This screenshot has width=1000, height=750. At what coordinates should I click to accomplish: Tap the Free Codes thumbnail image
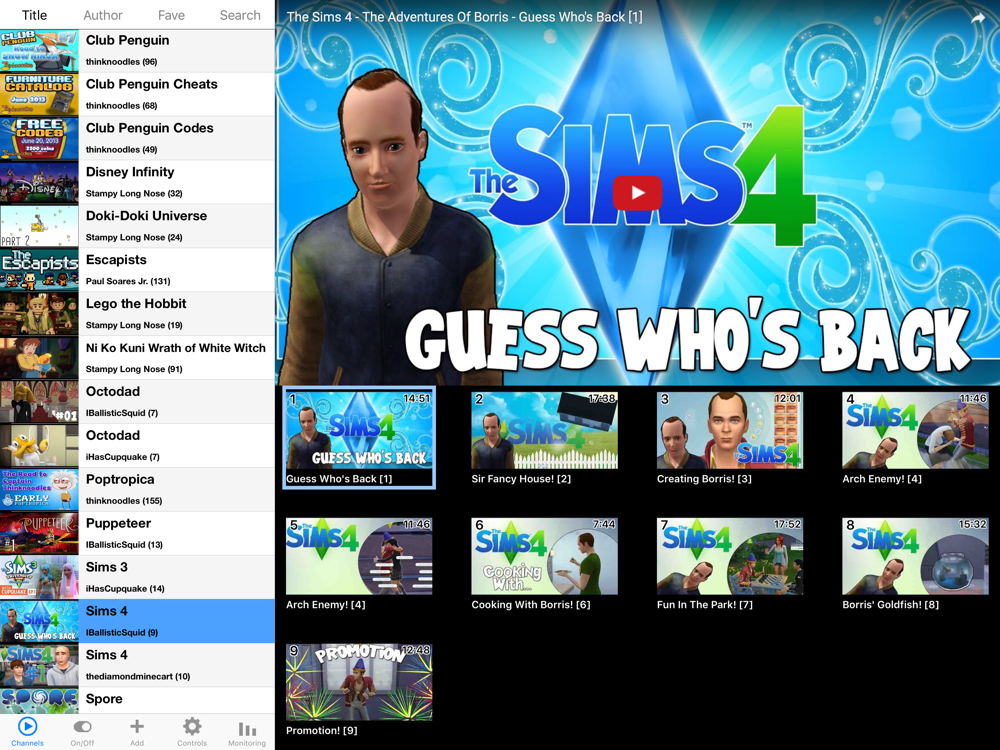point(39,138)
